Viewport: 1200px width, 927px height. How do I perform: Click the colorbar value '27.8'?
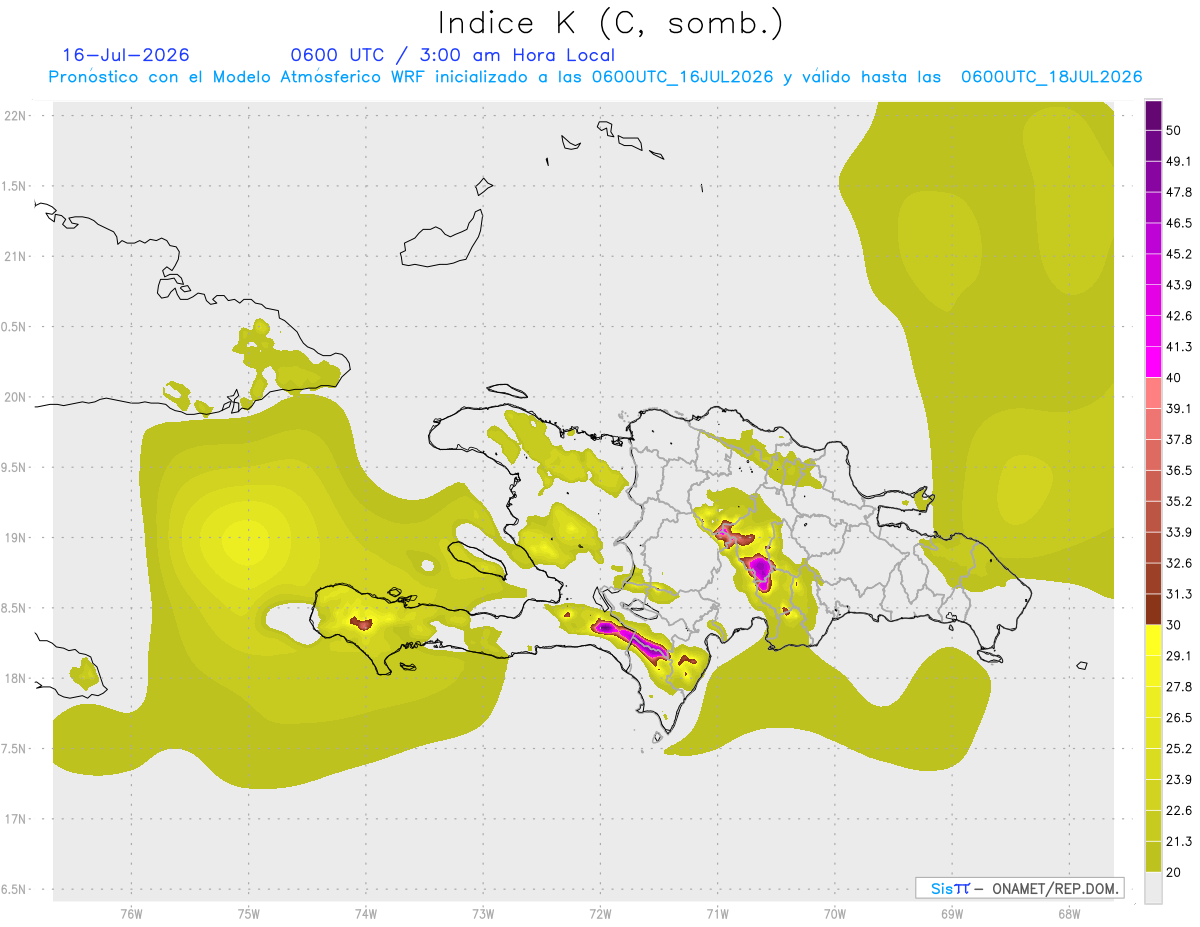coord(1179,687)
